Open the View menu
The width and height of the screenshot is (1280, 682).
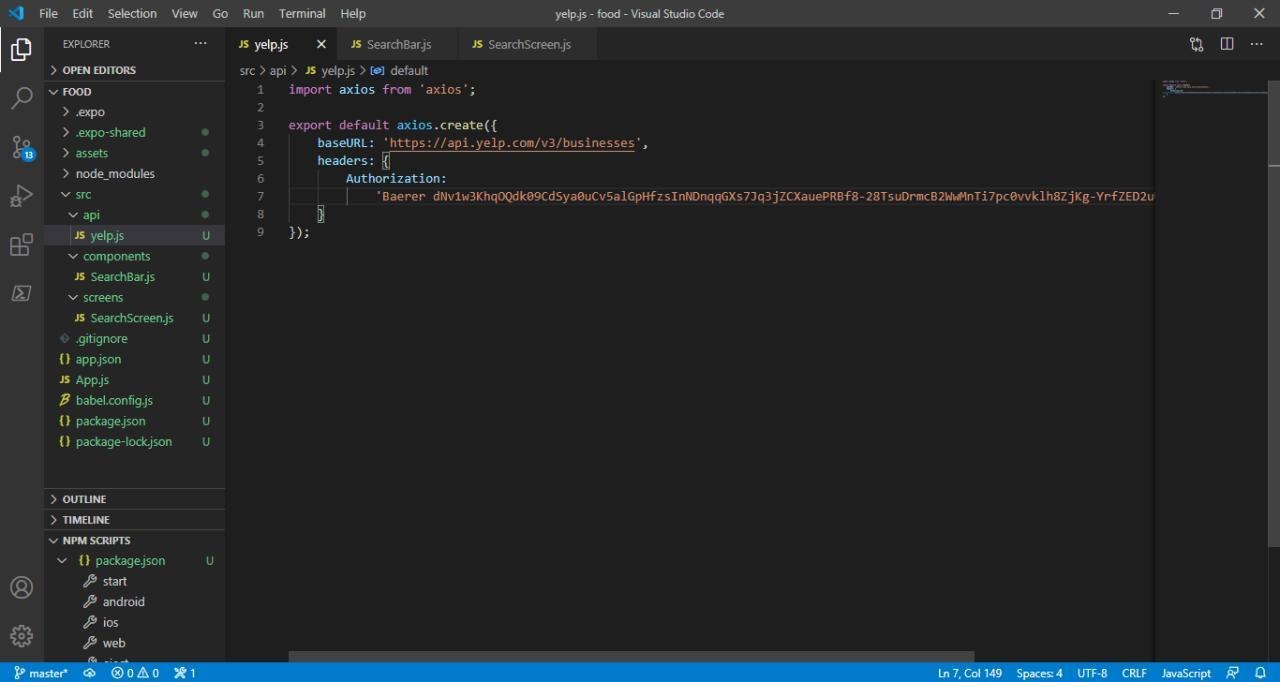(184, 14)
